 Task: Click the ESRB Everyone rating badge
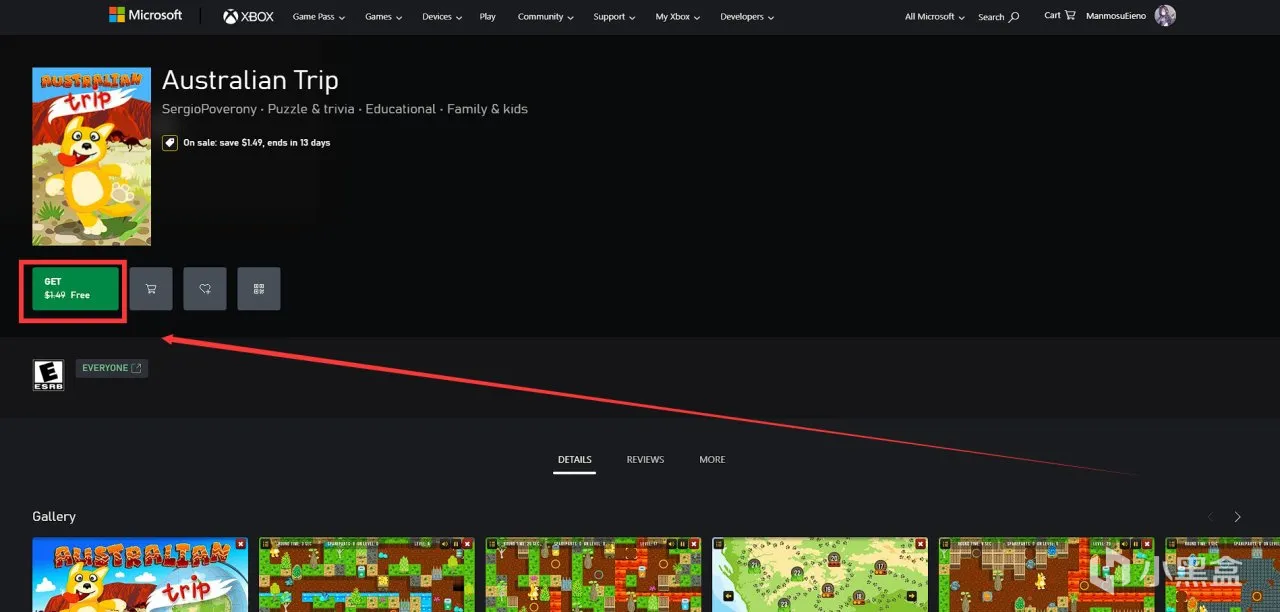click(x=48, y=375)
